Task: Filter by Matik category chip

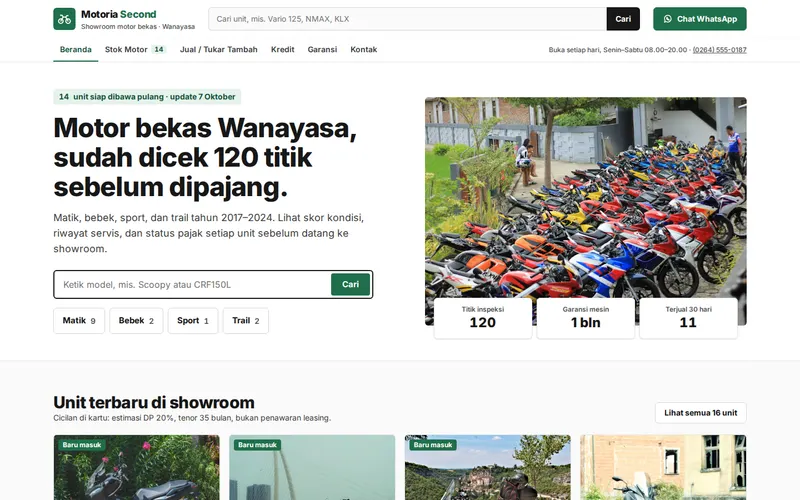Action: pos(79,321)
